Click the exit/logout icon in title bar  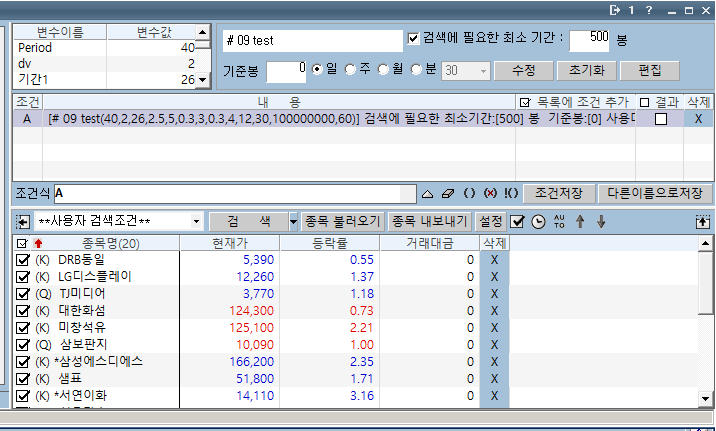click(615, 10)
